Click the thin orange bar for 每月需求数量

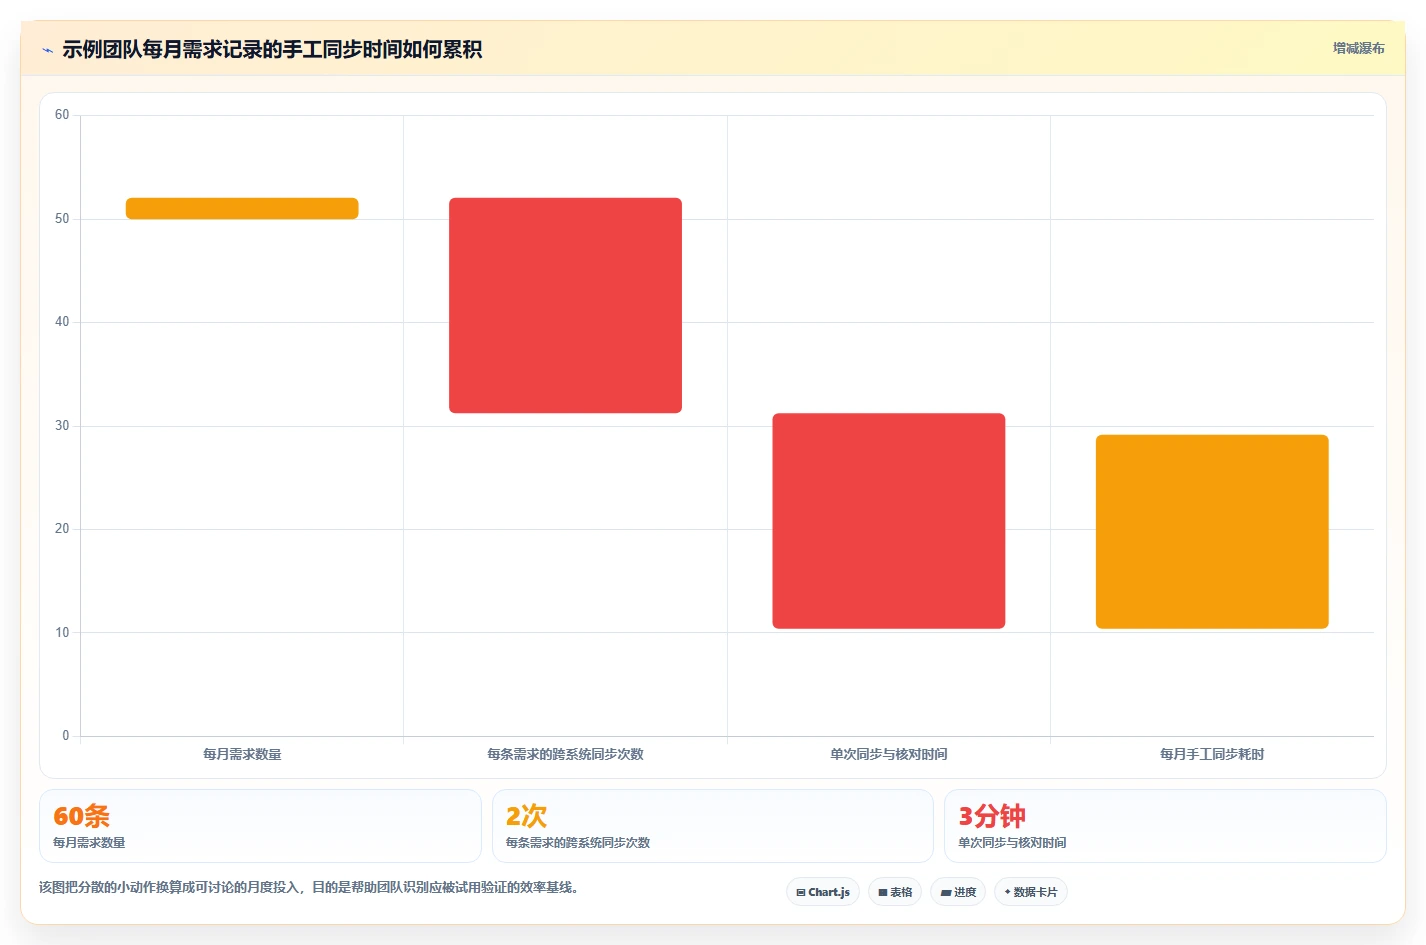[242, 208]
